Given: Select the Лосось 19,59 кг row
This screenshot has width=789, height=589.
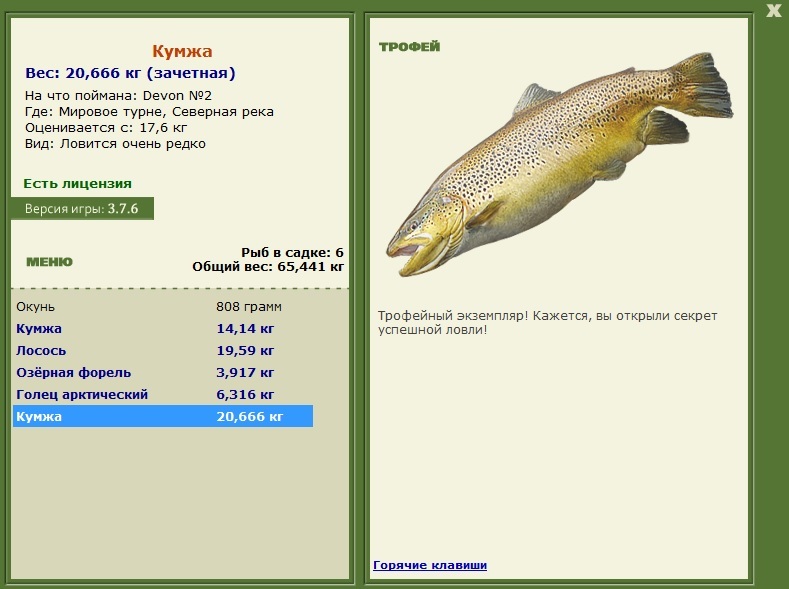Looking at the screenshot, I should tap(163, 351).
